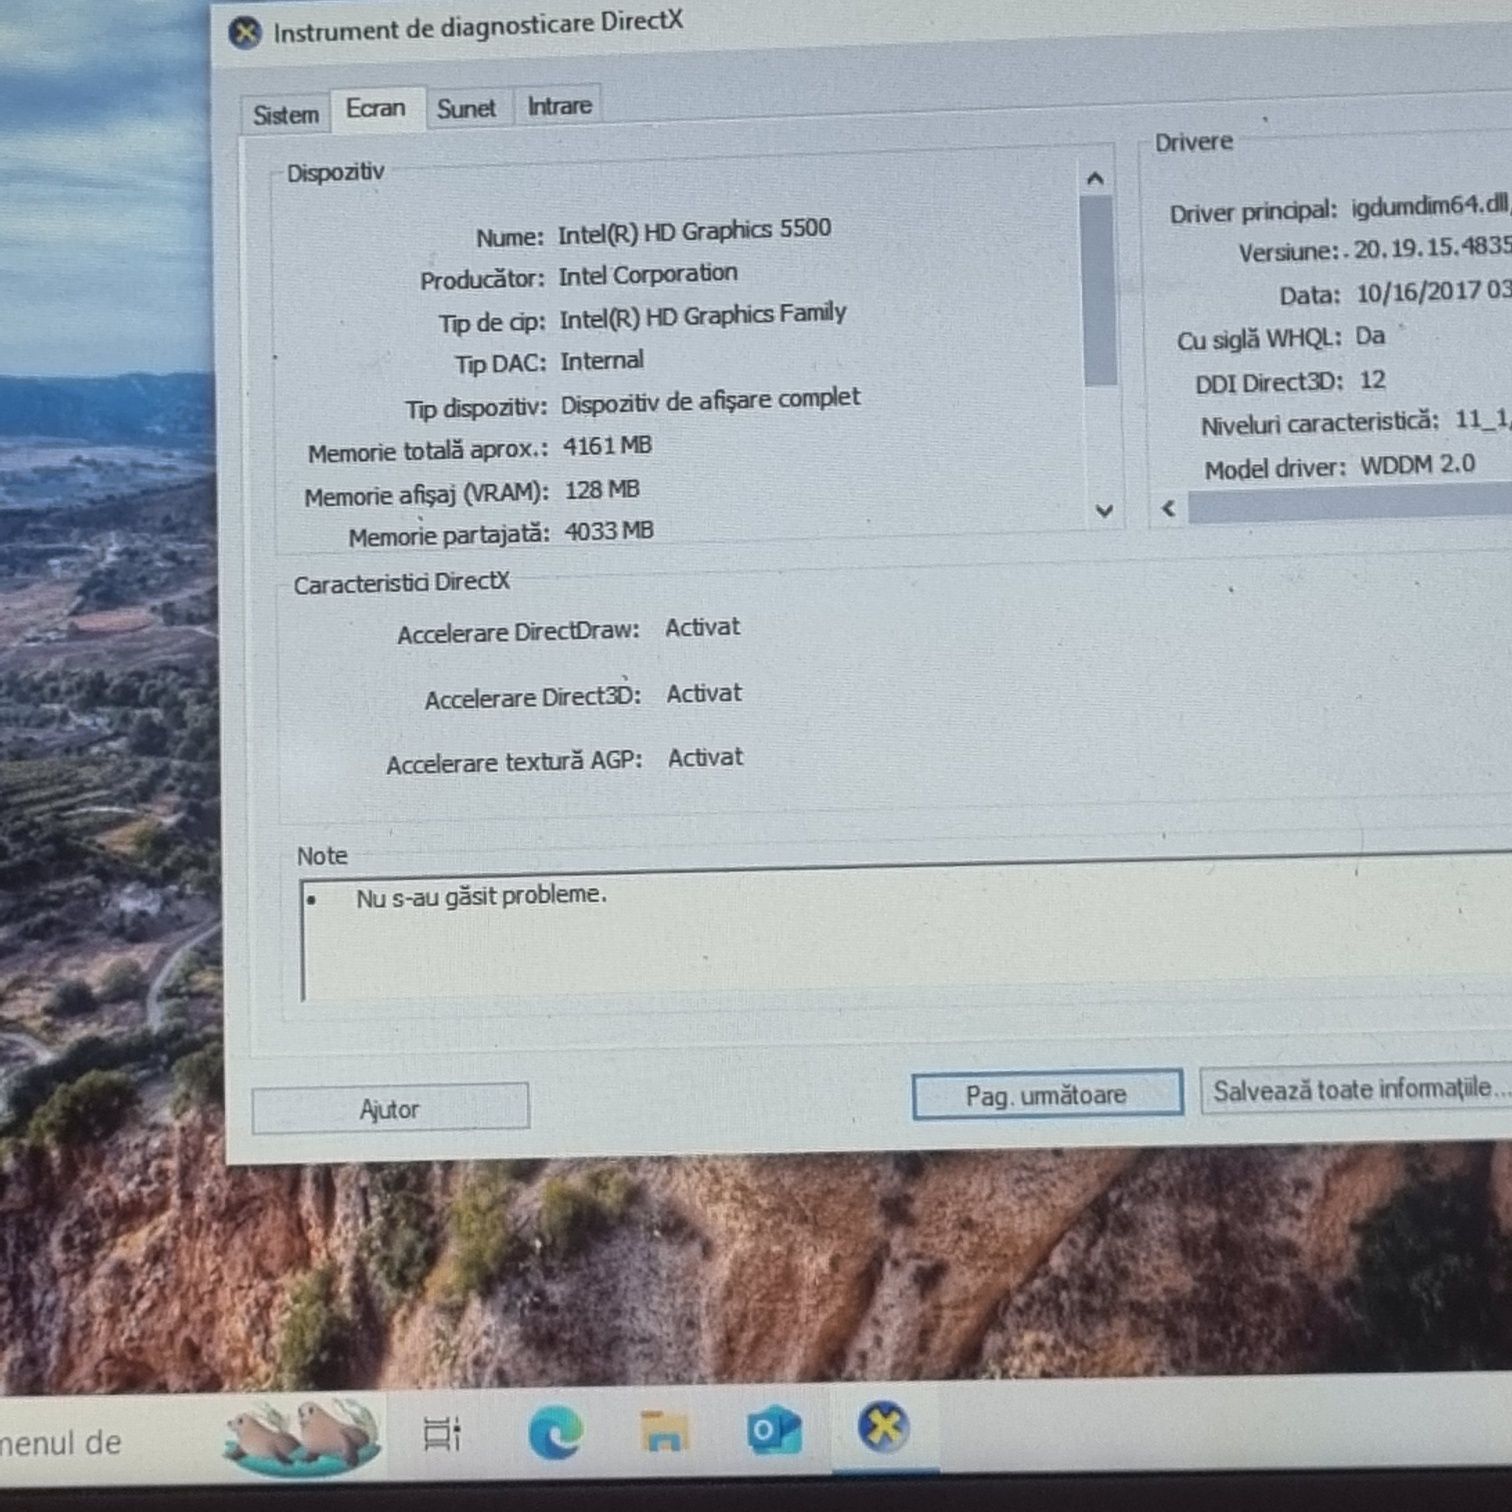Click the 'Driver principal:' label

pyautogui.click(x=1253, y=212)
